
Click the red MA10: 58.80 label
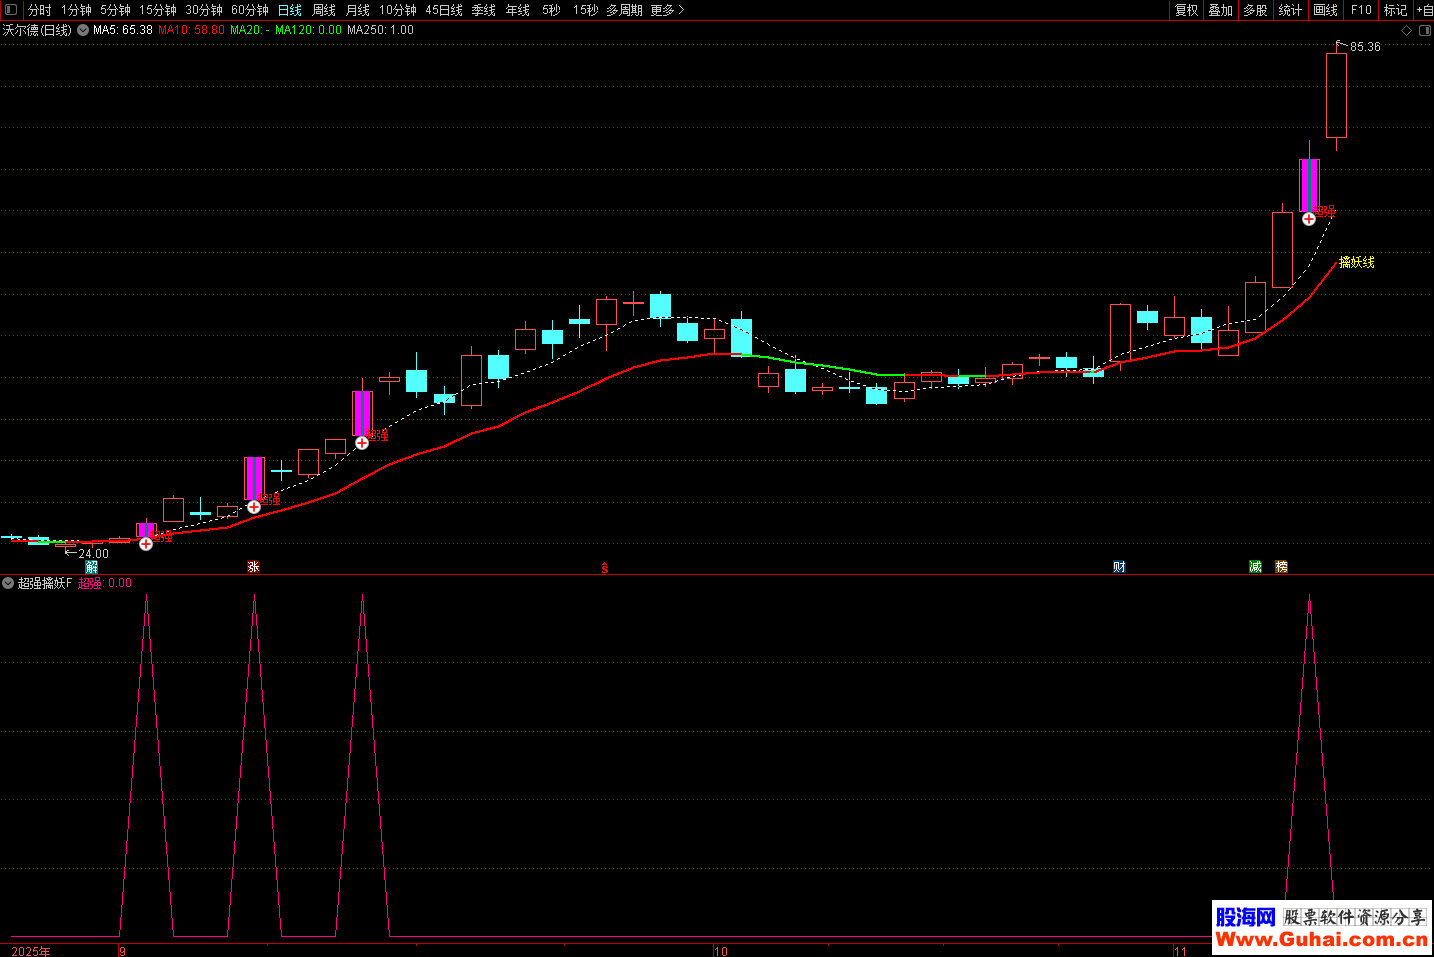191,30
